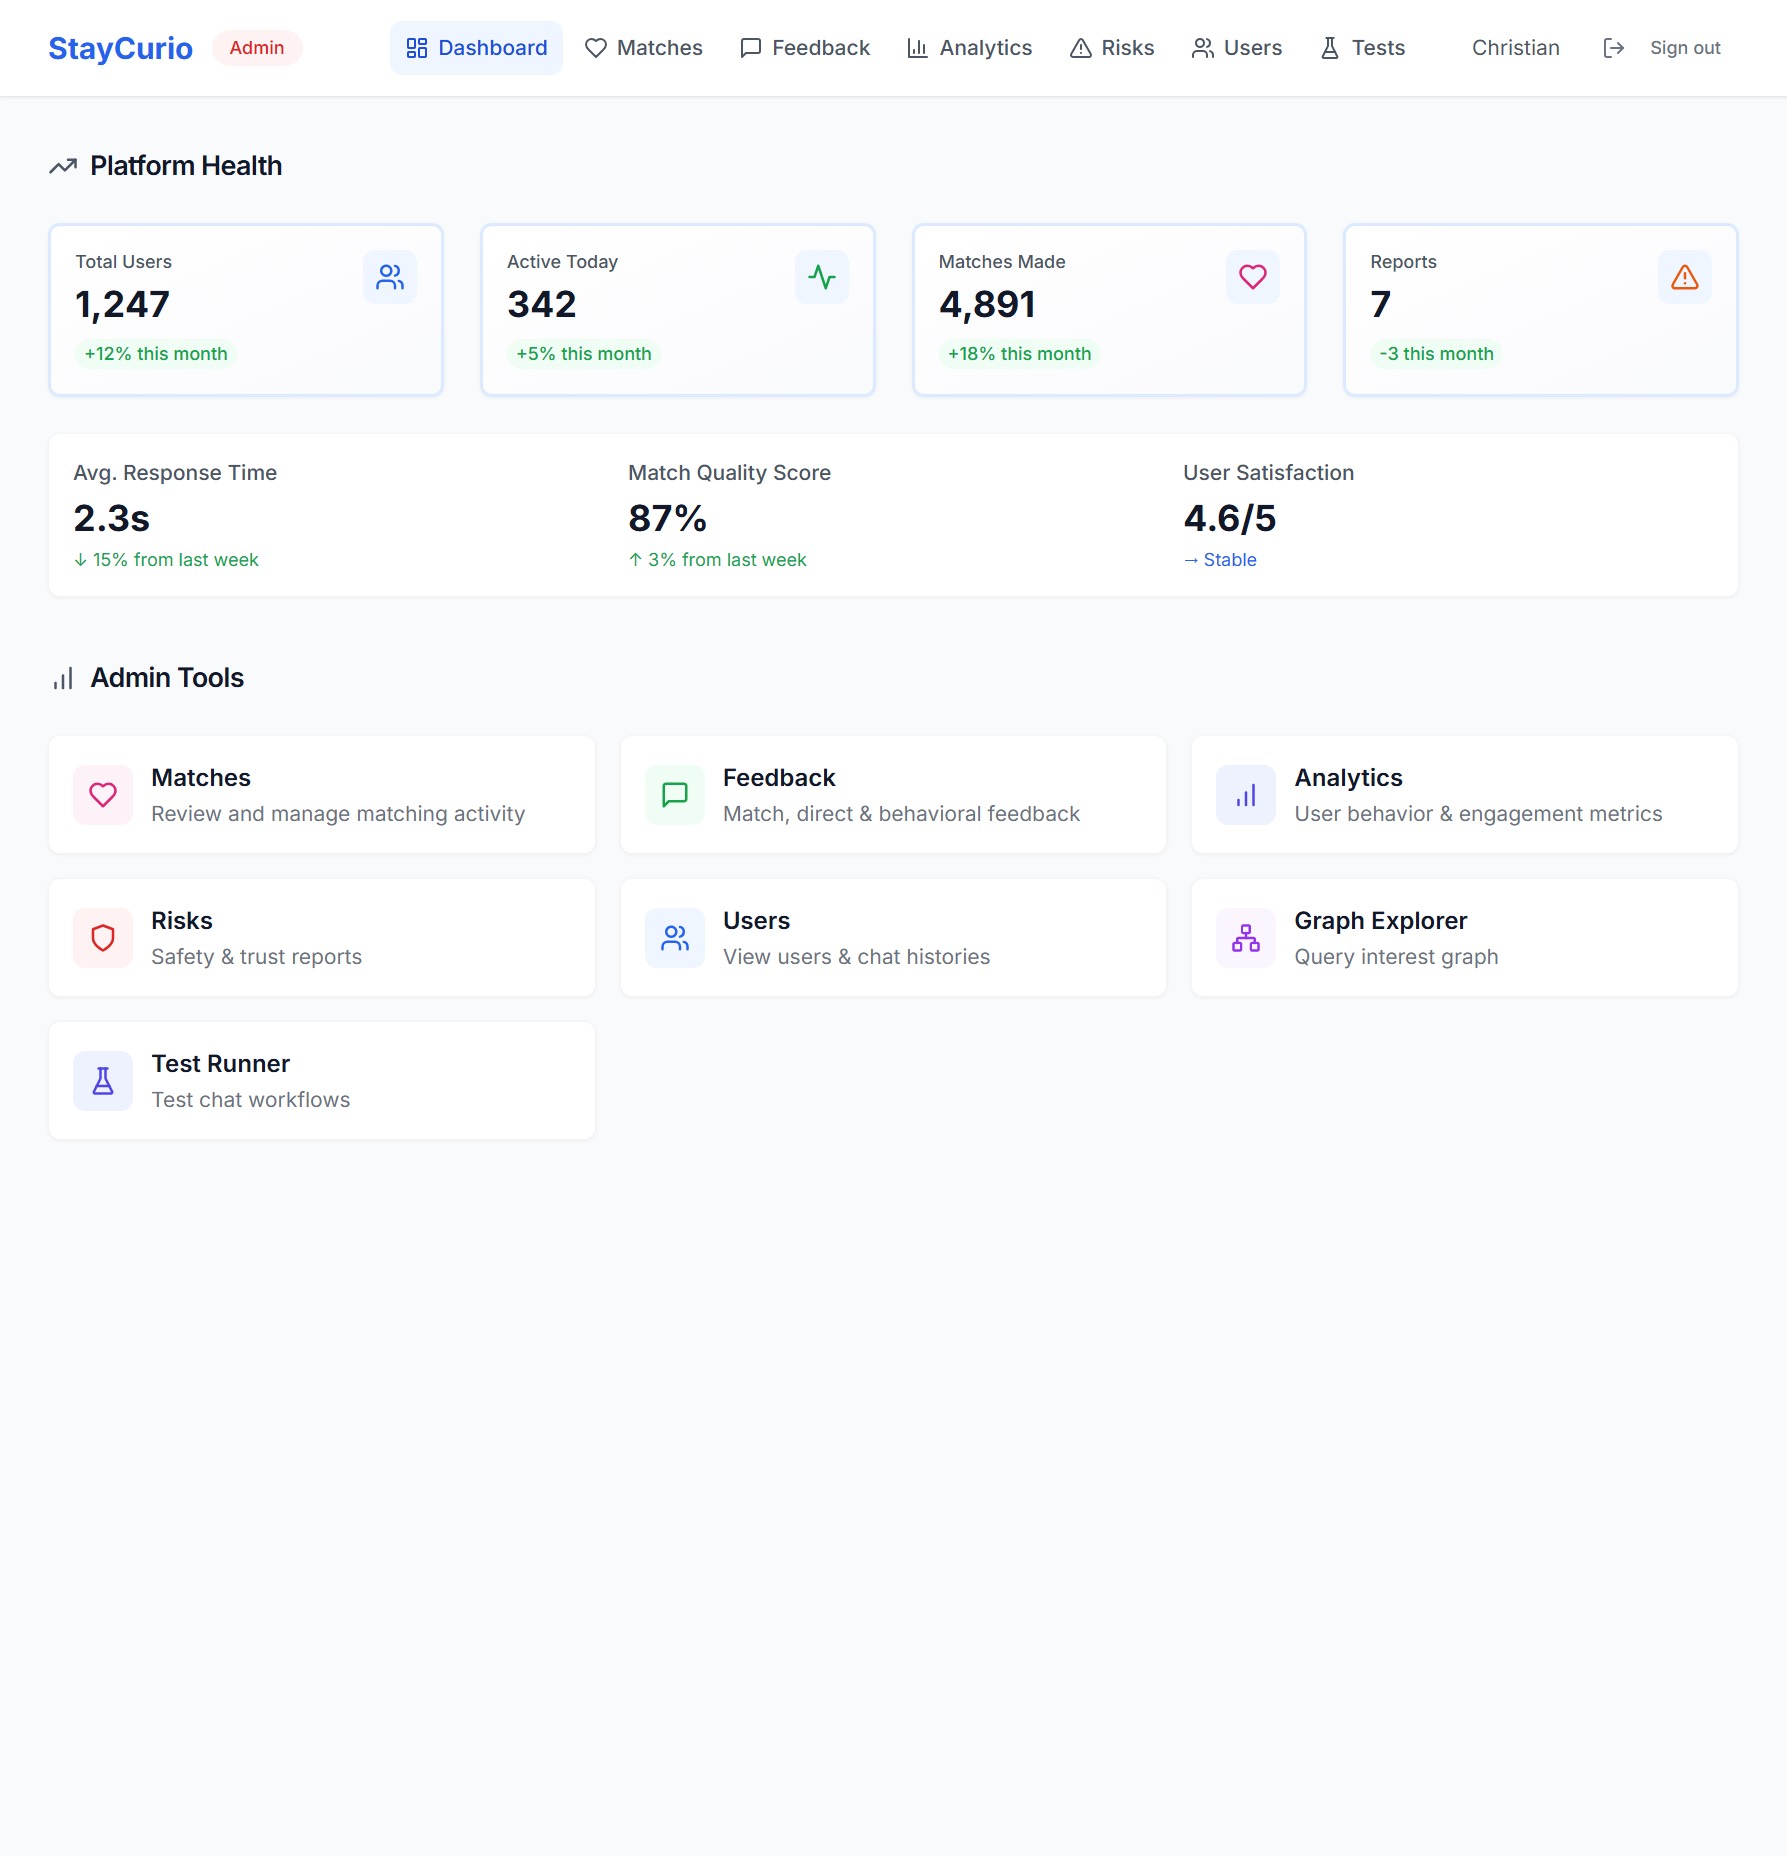Open Risks in the top navigation
The image size is (1787, 1856).
[1112, 48]
